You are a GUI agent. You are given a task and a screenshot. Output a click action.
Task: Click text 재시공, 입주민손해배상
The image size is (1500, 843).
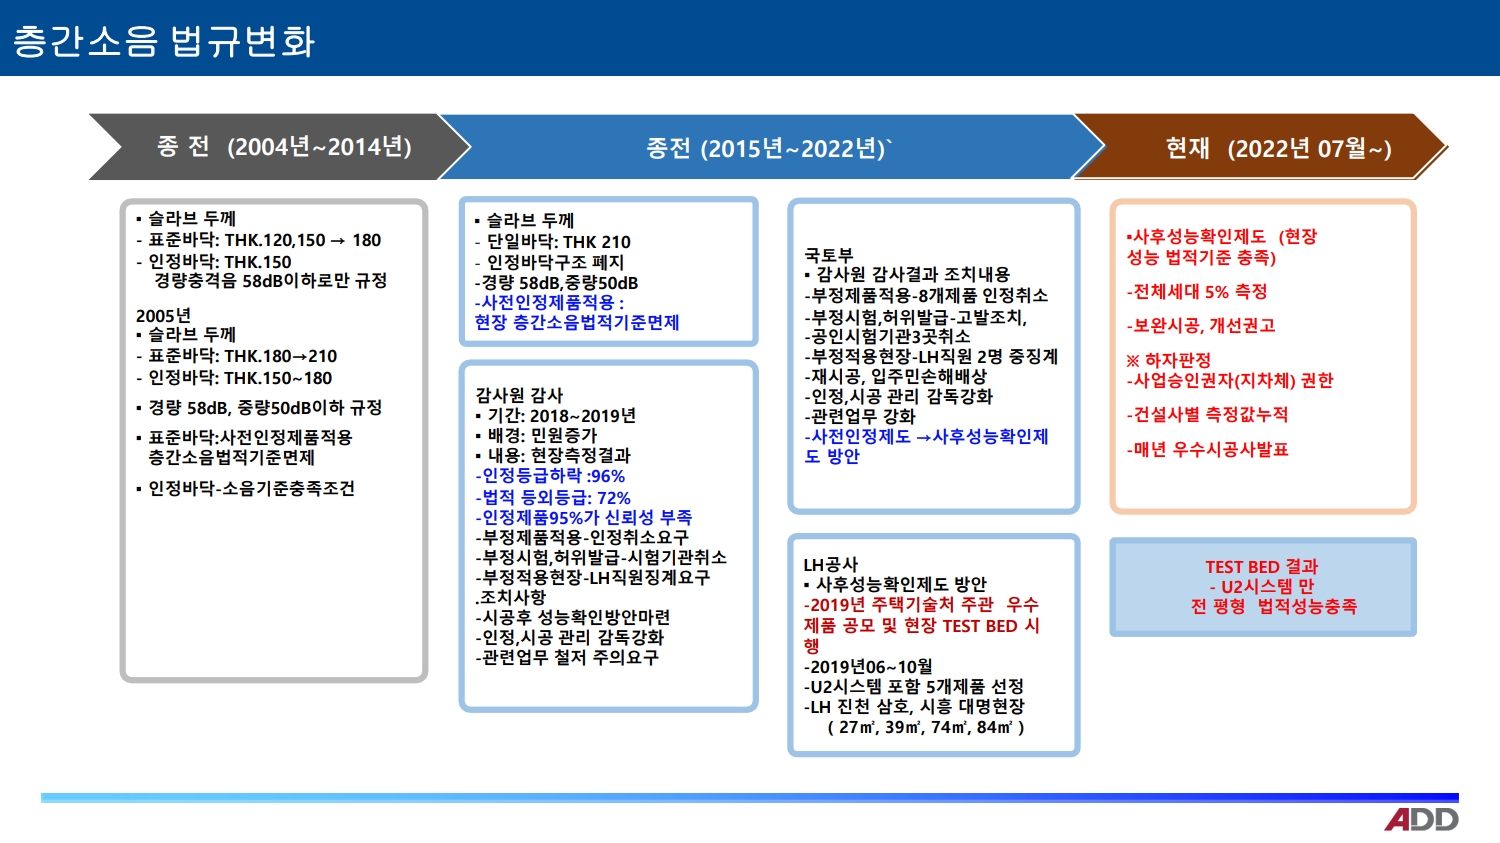[x=898, y=377]
